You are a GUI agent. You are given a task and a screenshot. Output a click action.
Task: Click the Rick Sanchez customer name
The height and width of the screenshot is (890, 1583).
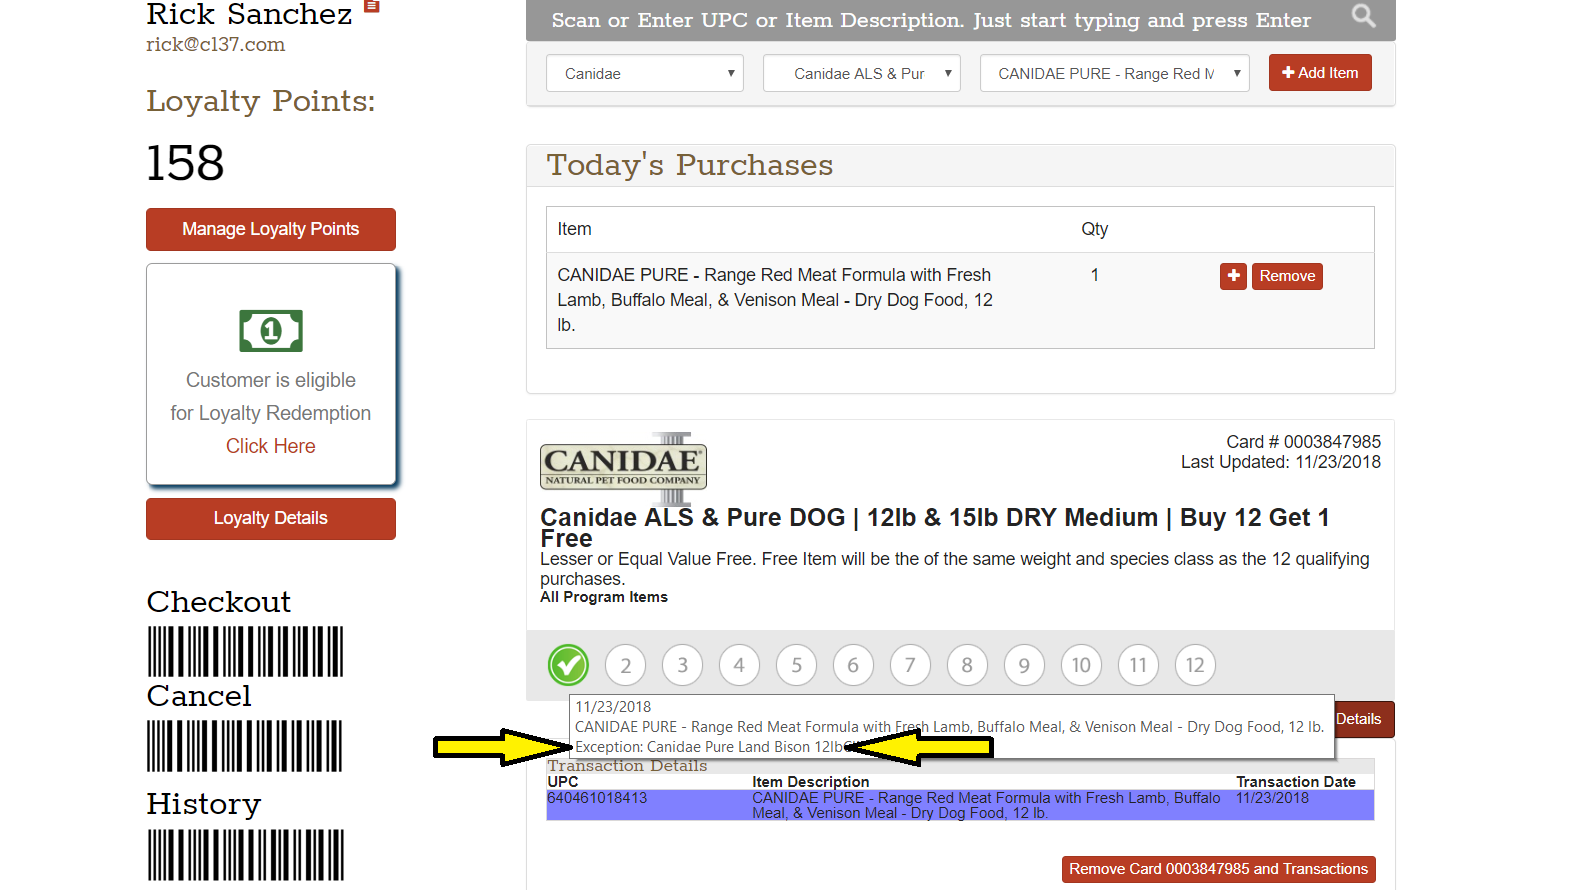click(249, 14)
